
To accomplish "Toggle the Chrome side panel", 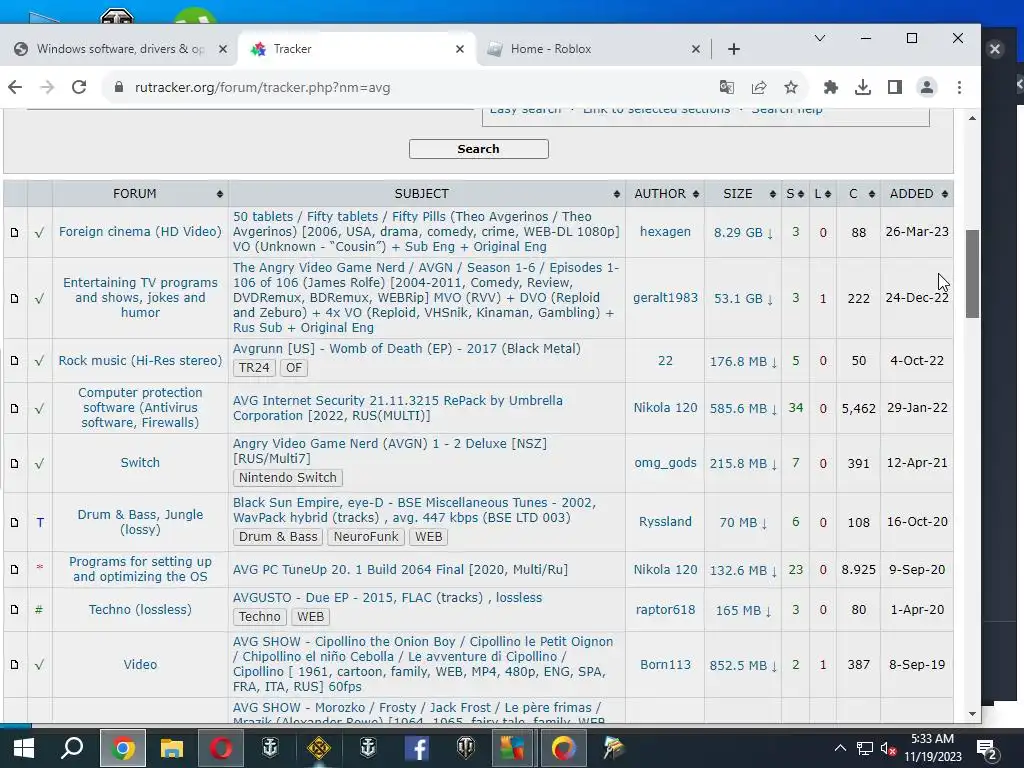I will pyautogui.click(x=895, y=87).
